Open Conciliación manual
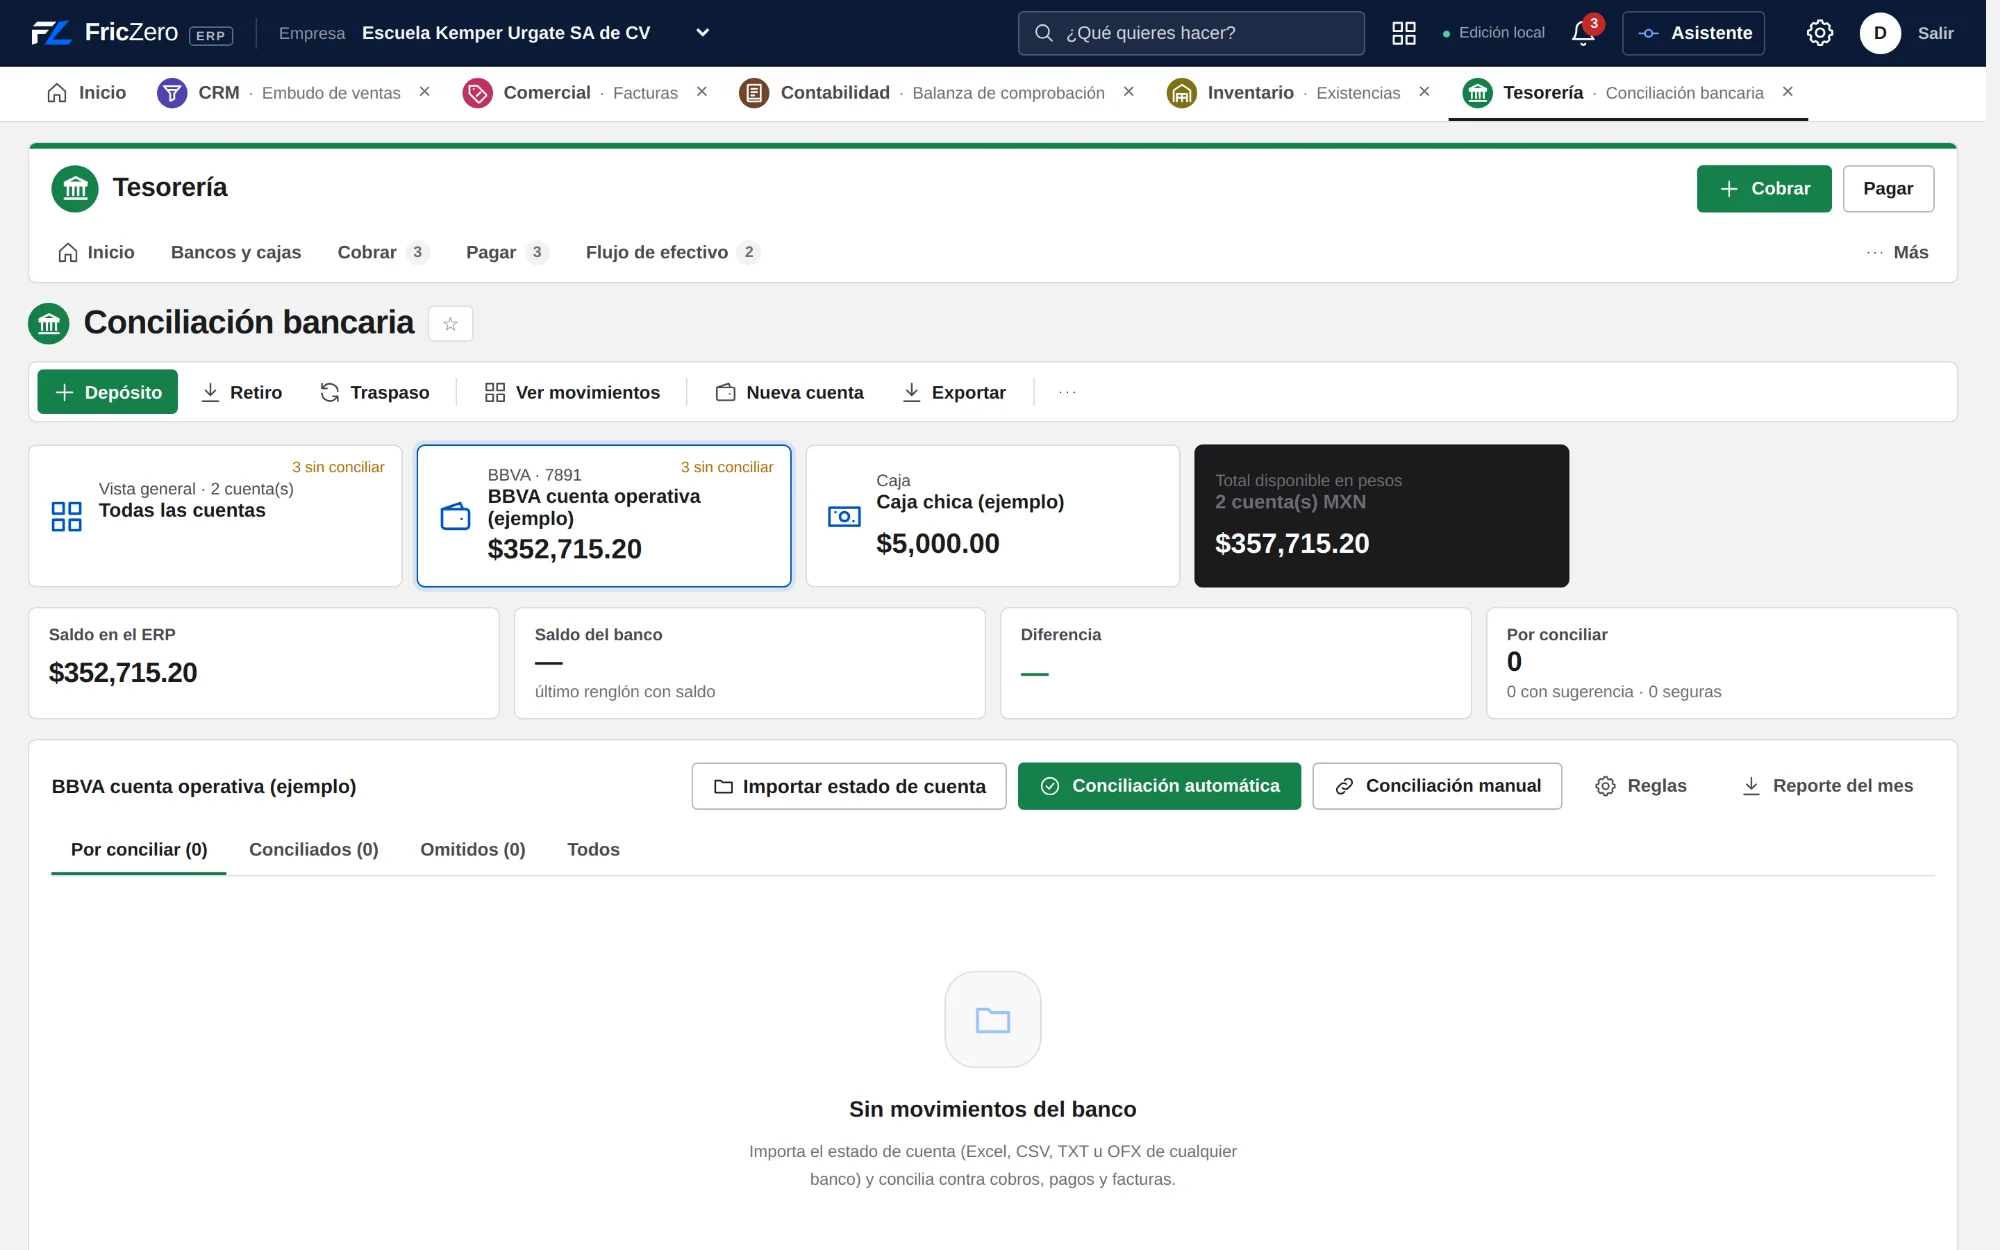The height and width of the screenshot is (1250, 2000). 1437,786
